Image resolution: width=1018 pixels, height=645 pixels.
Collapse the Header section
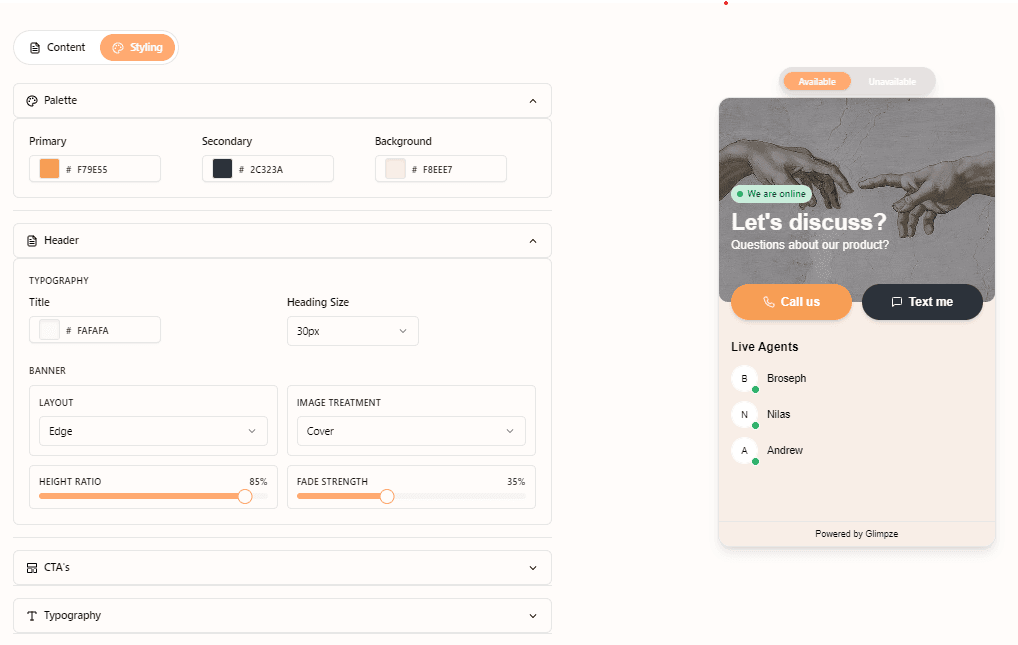532,240
